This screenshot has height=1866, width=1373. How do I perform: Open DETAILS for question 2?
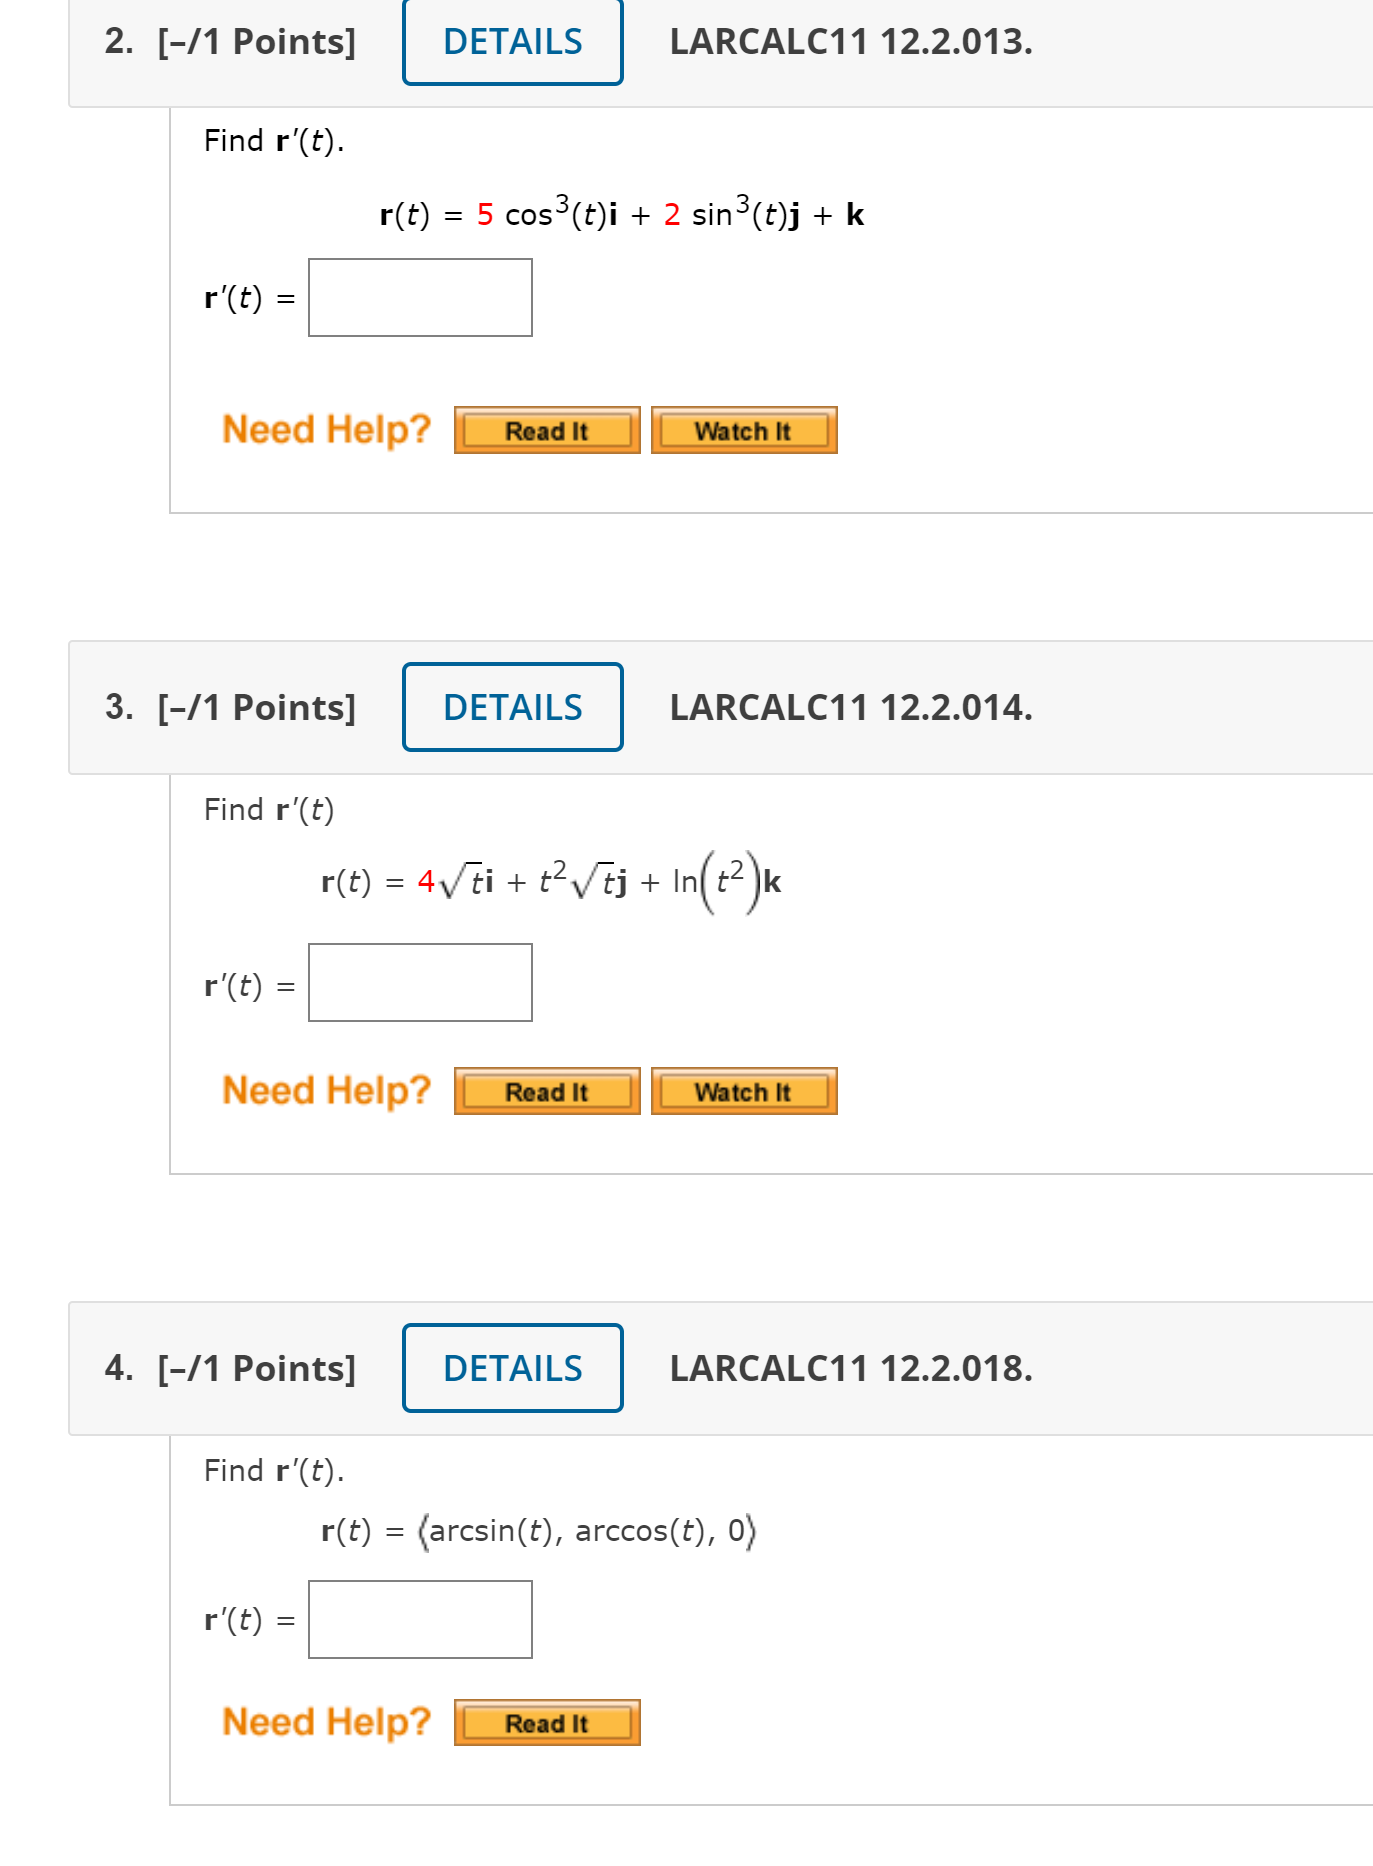click(x=511, y=42)
